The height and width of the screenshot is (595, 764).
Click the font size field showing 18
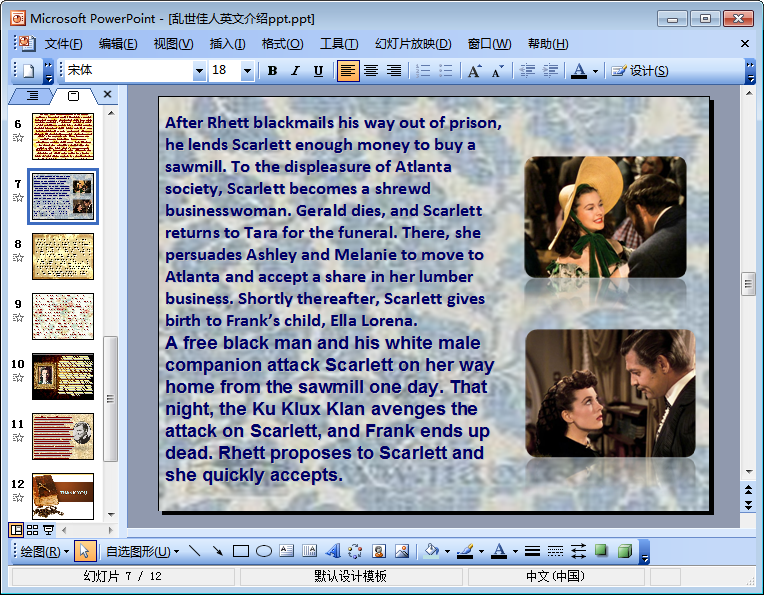[225, 71]
